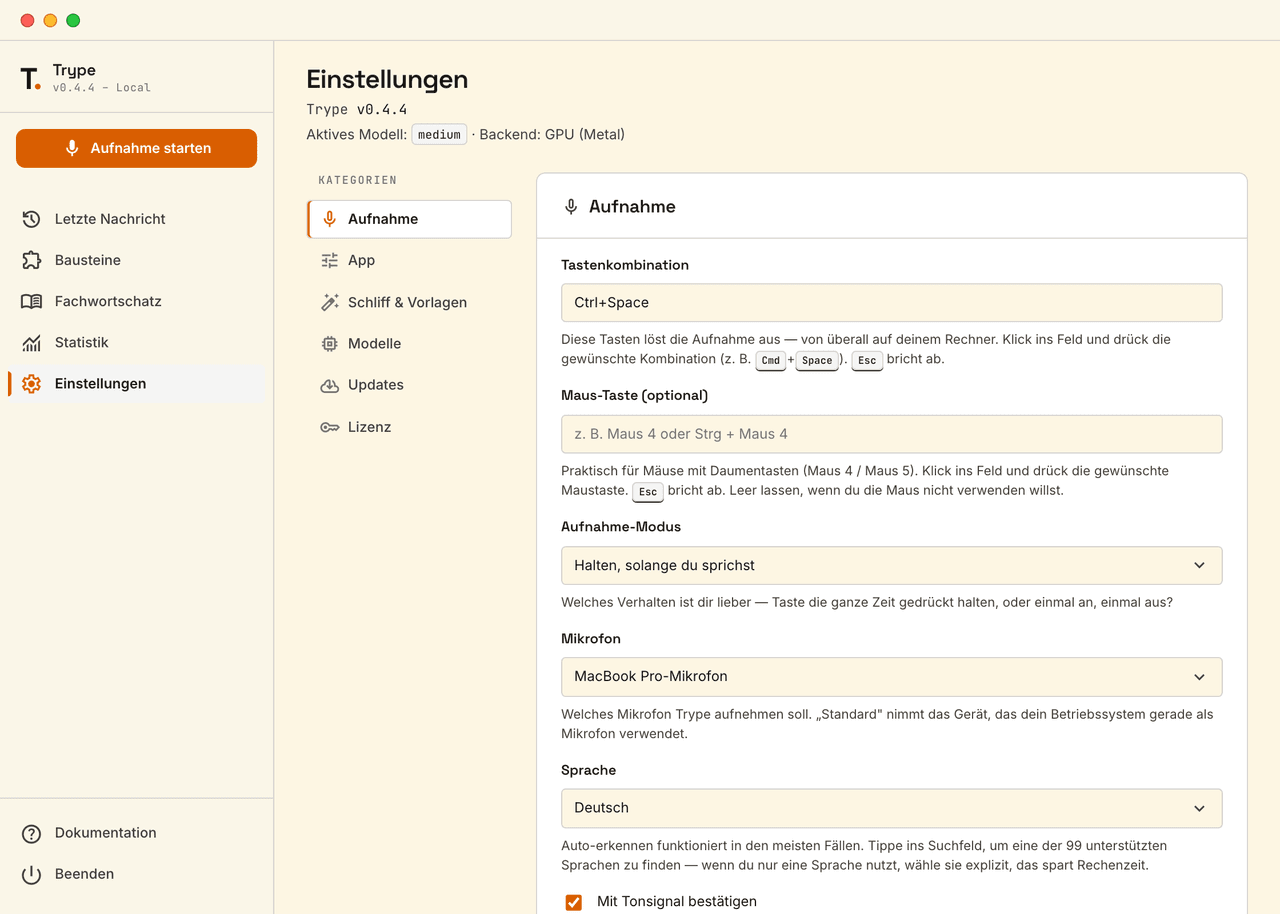The image size is (1280, 914).
Task: Open the Sprache dropdown set to Deutsch
Action: point(892,808)
